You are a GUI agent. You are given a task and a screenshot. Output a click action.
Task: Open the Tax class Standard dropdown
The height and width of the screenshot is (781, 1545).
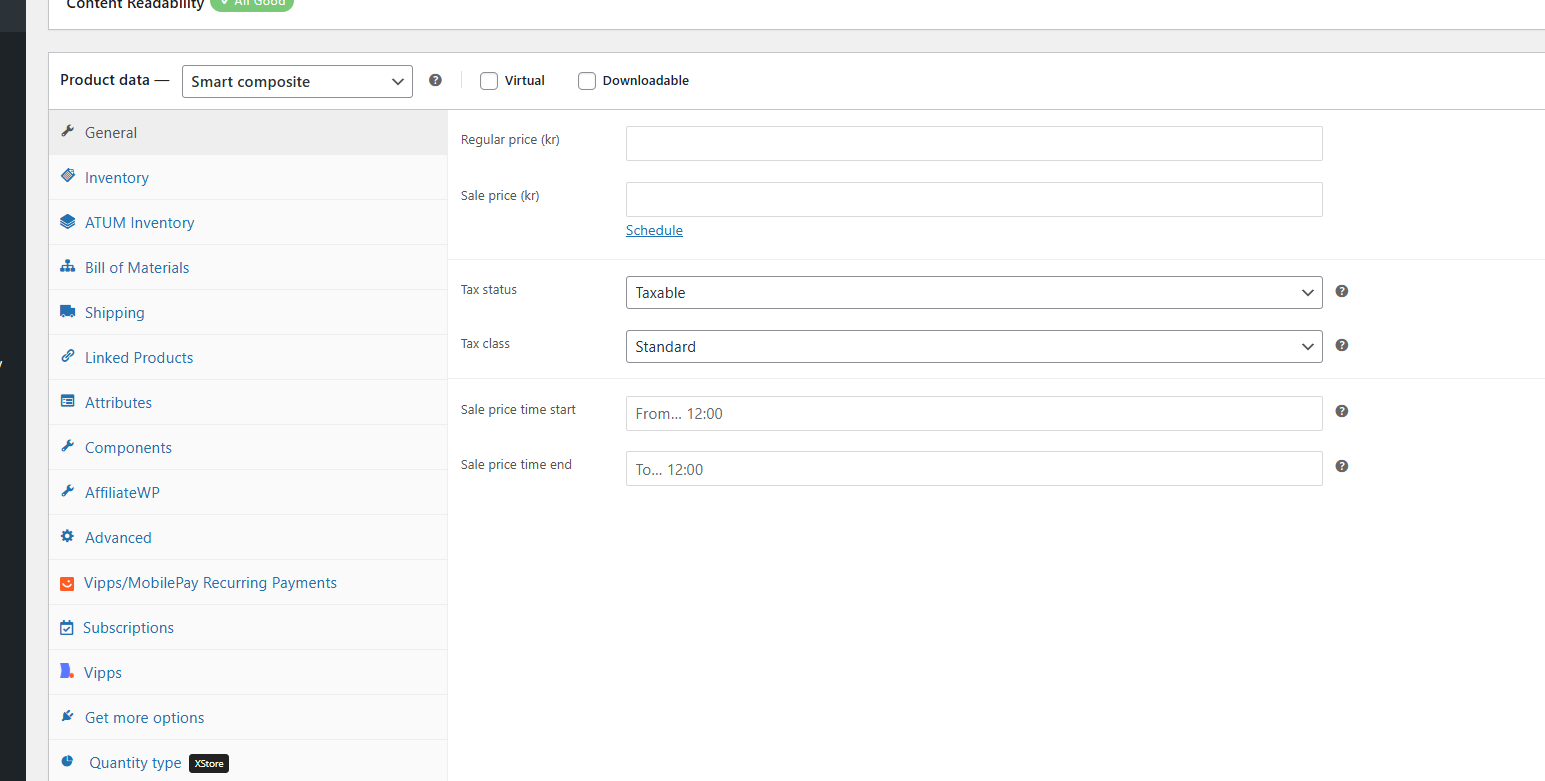(973, 347)
